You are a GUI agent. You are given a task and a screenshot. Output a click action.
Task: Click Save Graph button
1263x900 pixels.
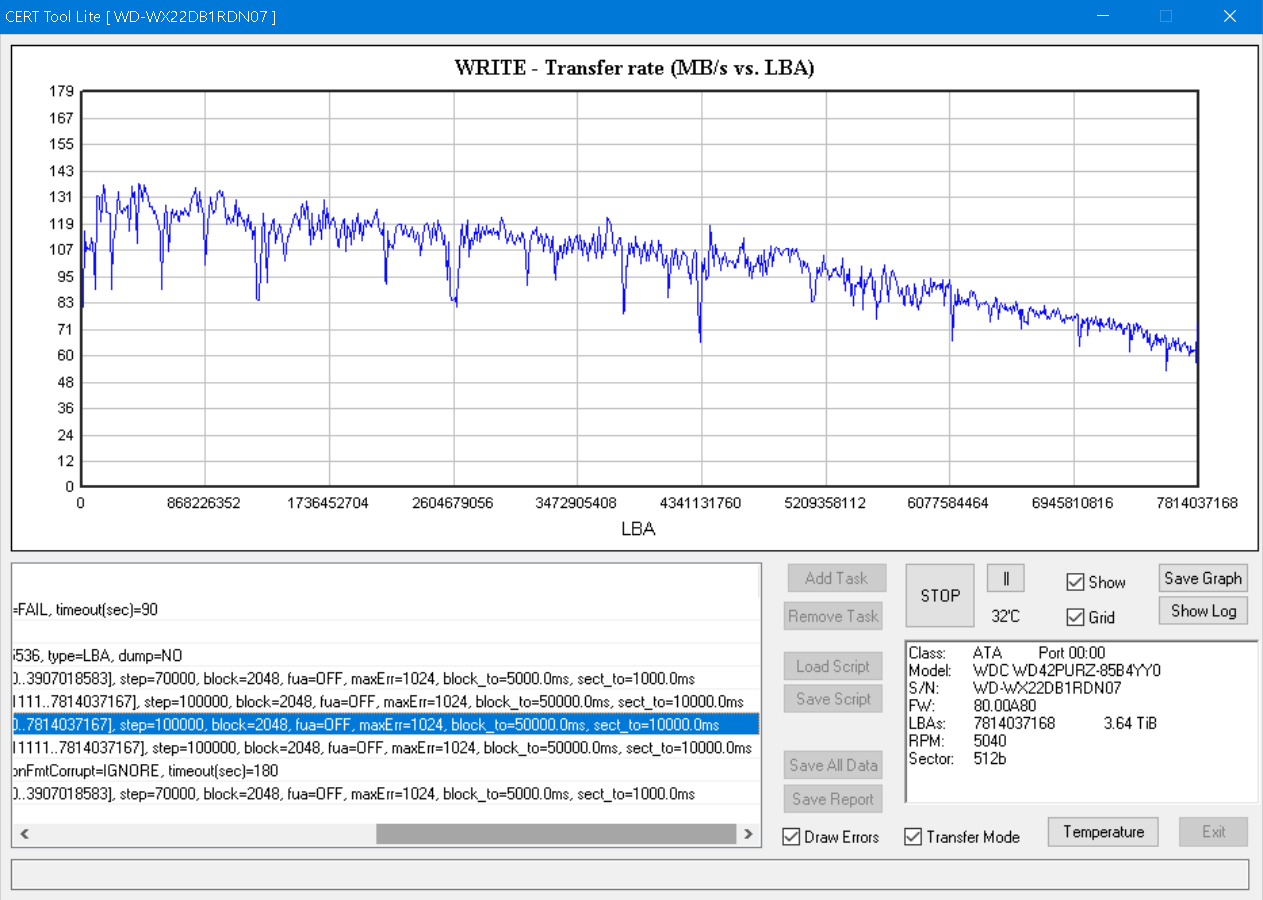[1202, 578]
